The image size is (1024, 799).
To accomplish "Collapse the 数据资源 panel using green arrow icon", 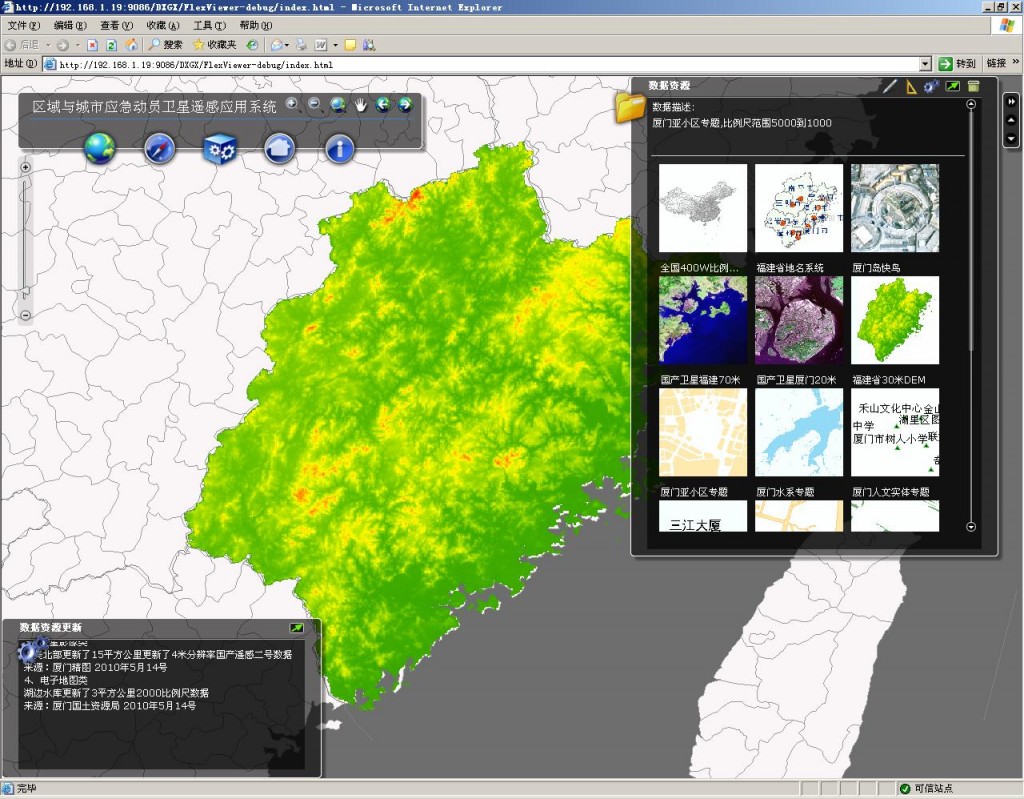I will pos(952,86).
